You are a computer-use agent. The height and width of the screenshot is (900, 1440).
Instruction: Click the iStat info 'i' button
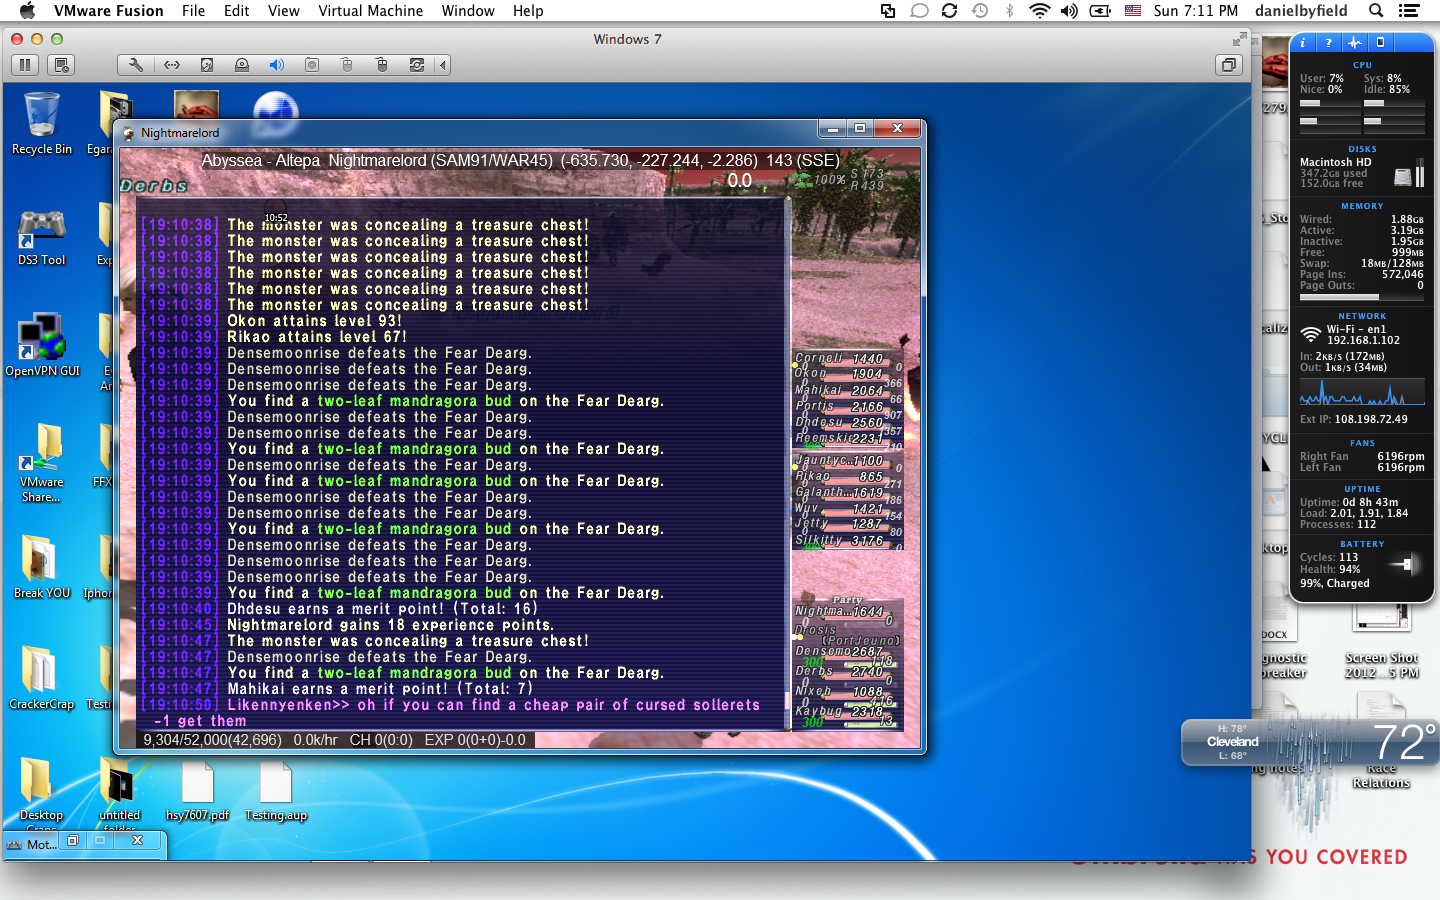(x=1302, y=42)
